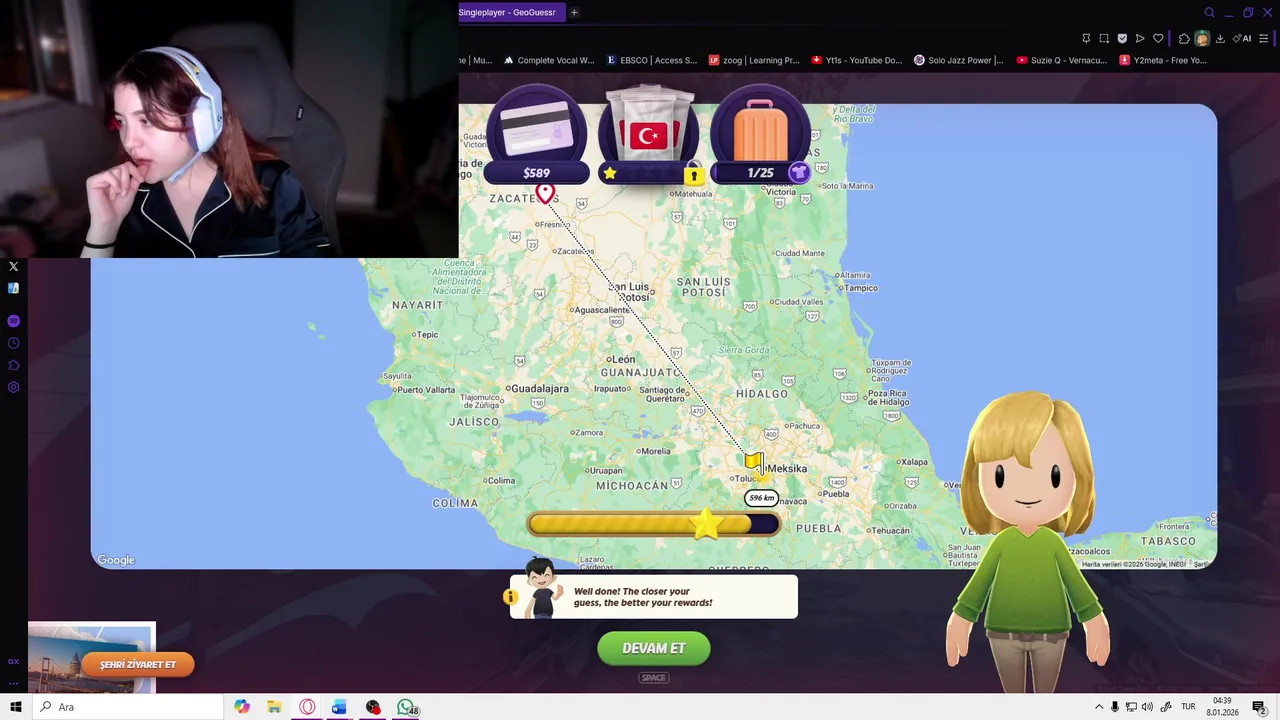Click the yellow padlock on the souvenir badge
The image size is (1280, 720).
[x=693, y=175]
